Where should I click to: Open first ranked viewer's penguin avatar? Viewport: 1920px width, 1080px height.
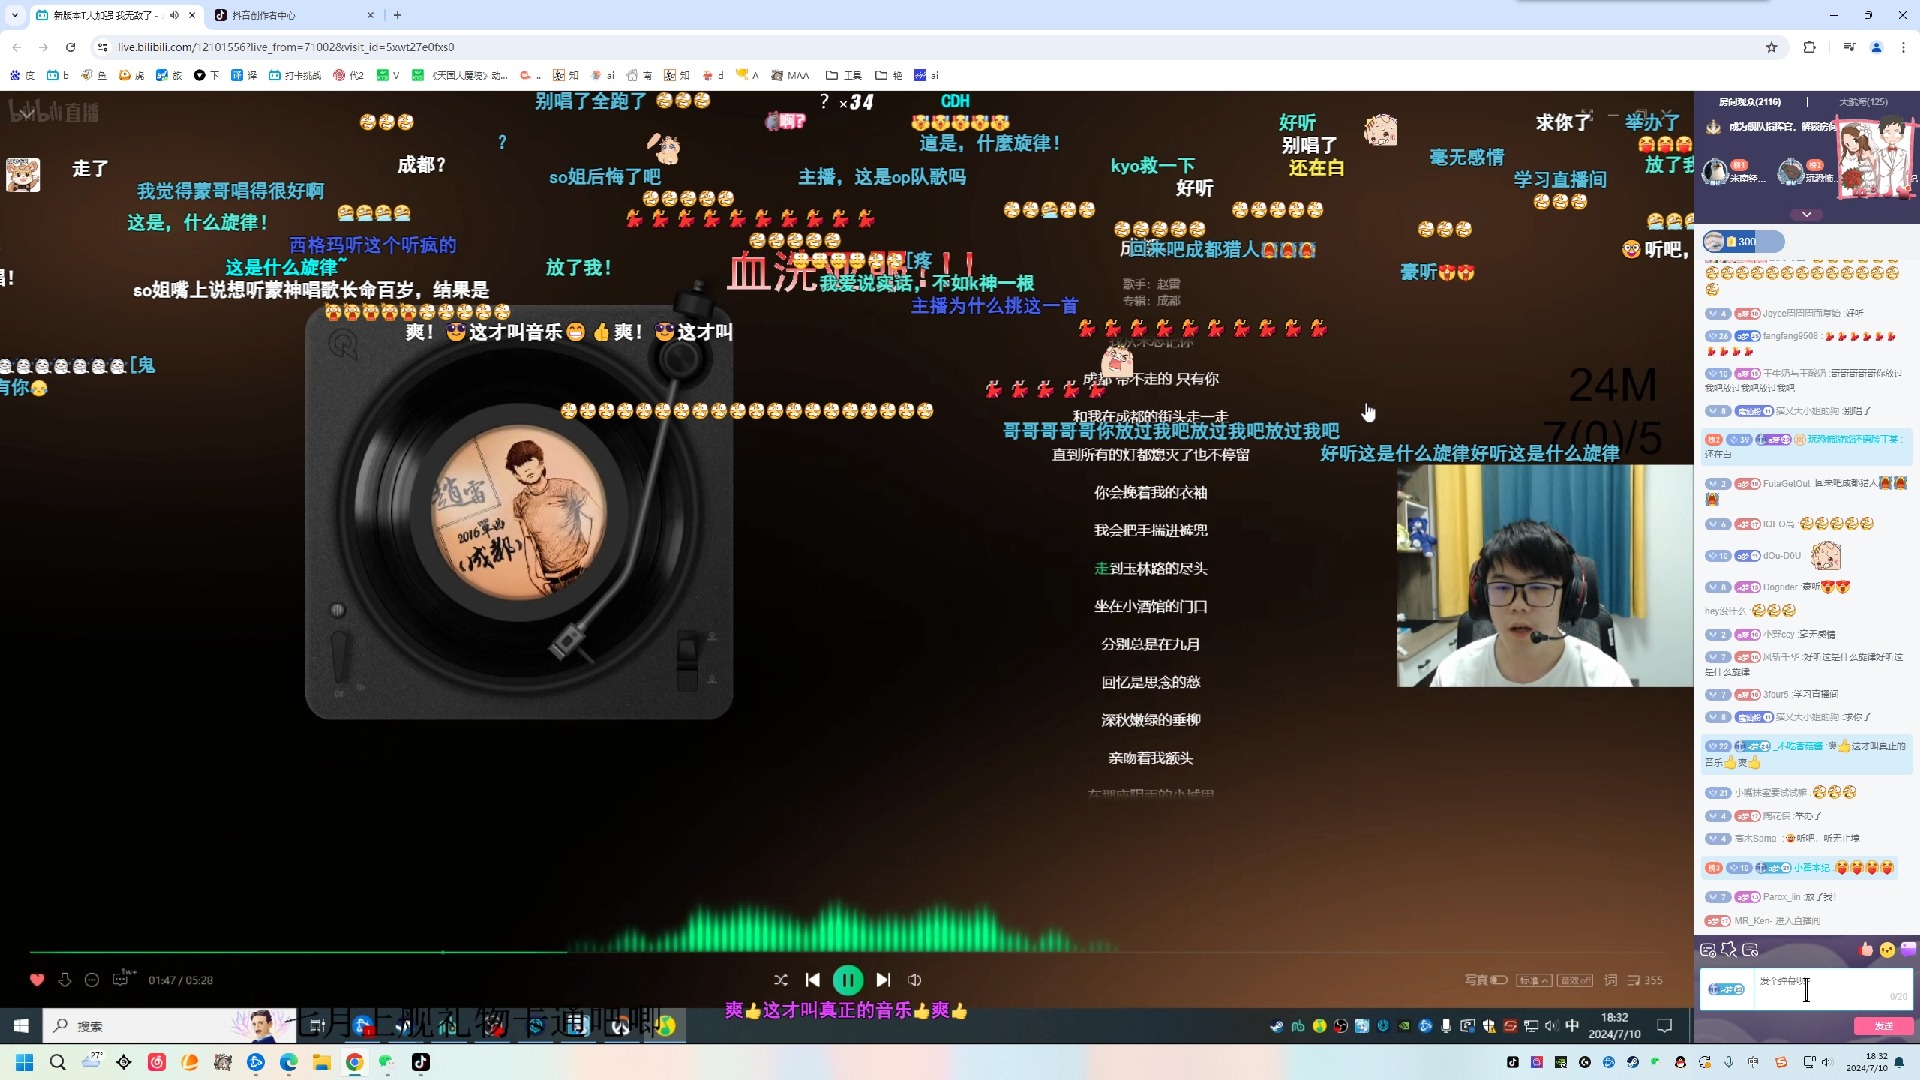point(1717,170)
